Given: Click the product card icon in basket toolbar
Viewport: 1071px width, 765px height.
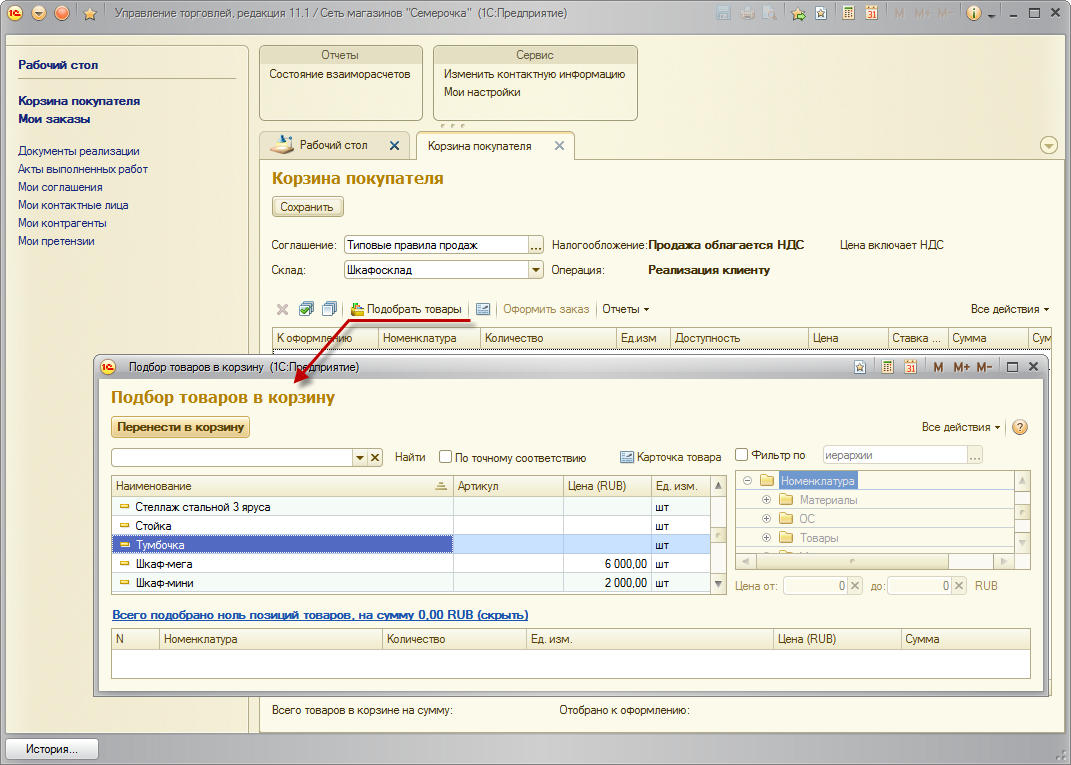Looking at the screenshot, I should point(483,309).
